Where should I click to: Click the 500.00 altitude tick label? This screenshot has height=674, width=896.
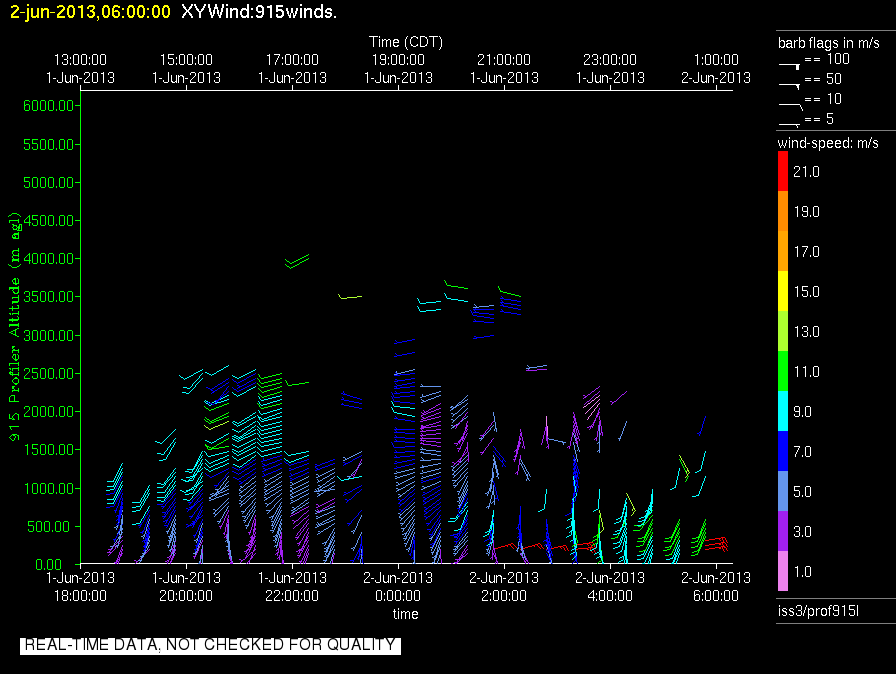51,527
